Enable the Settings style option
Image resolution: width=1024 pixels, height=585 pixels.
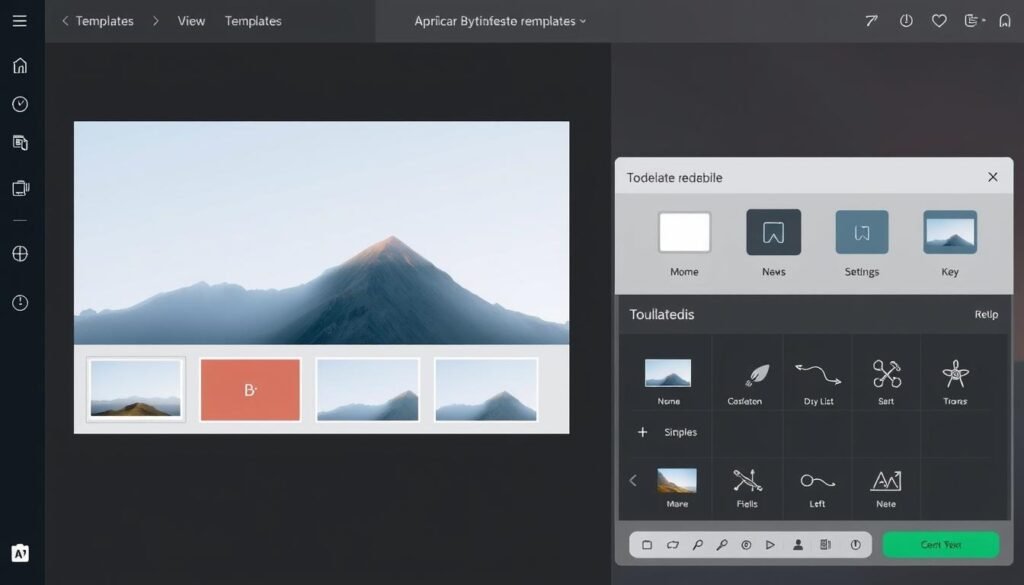click(x=861, y=233)
